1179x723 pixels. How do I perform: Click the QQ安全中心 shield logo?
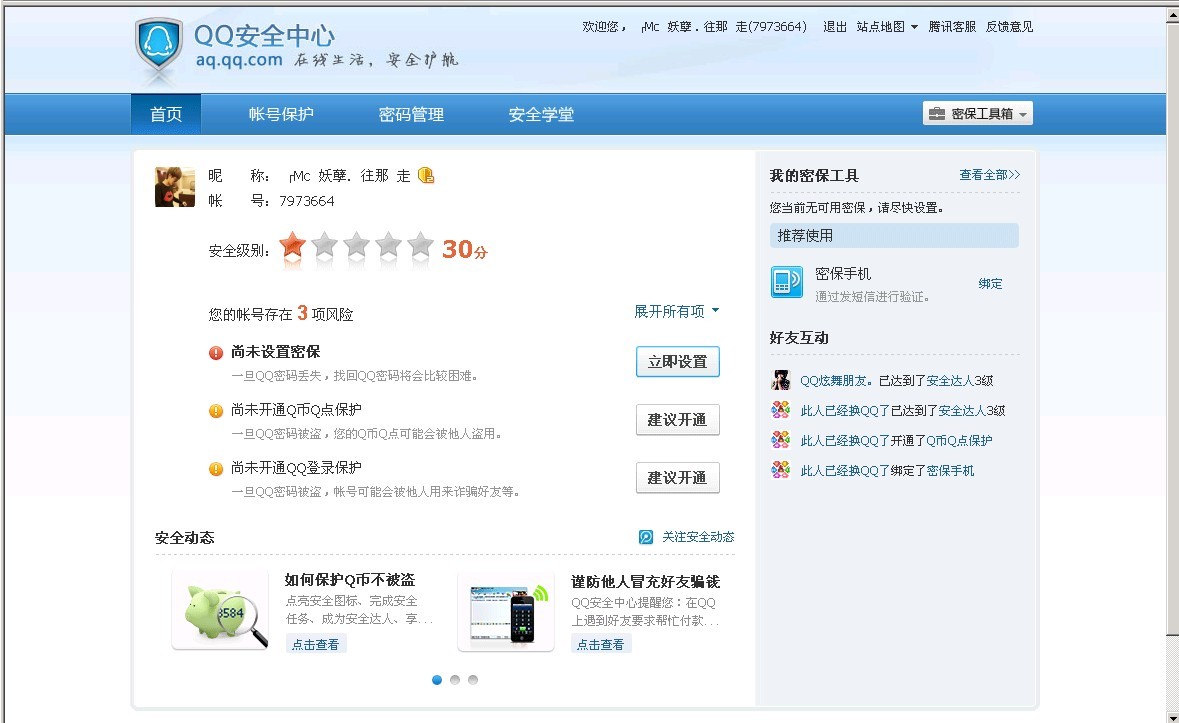coord(159,47)
